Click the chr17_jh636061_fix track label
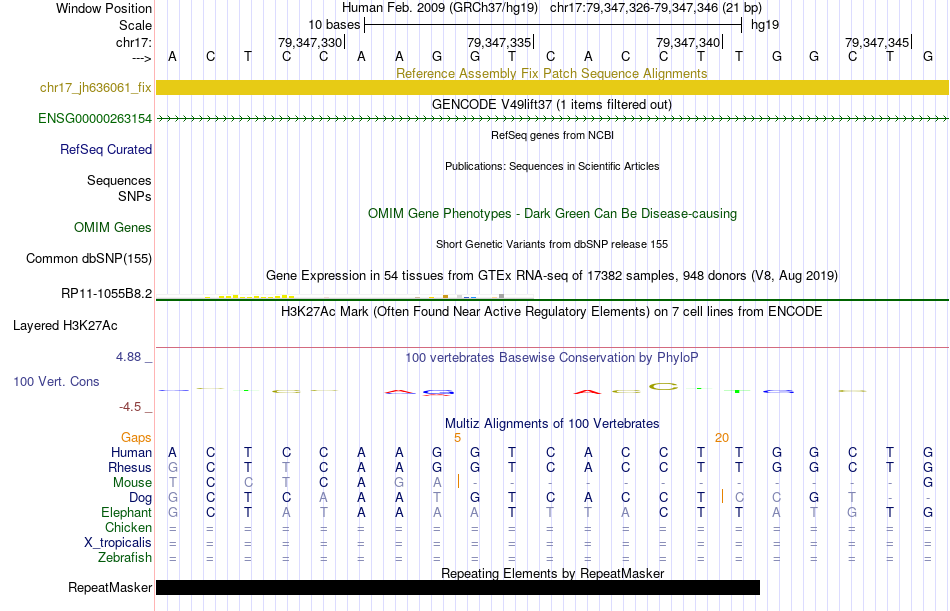The image size is (950, 611). tap(96, 87)
